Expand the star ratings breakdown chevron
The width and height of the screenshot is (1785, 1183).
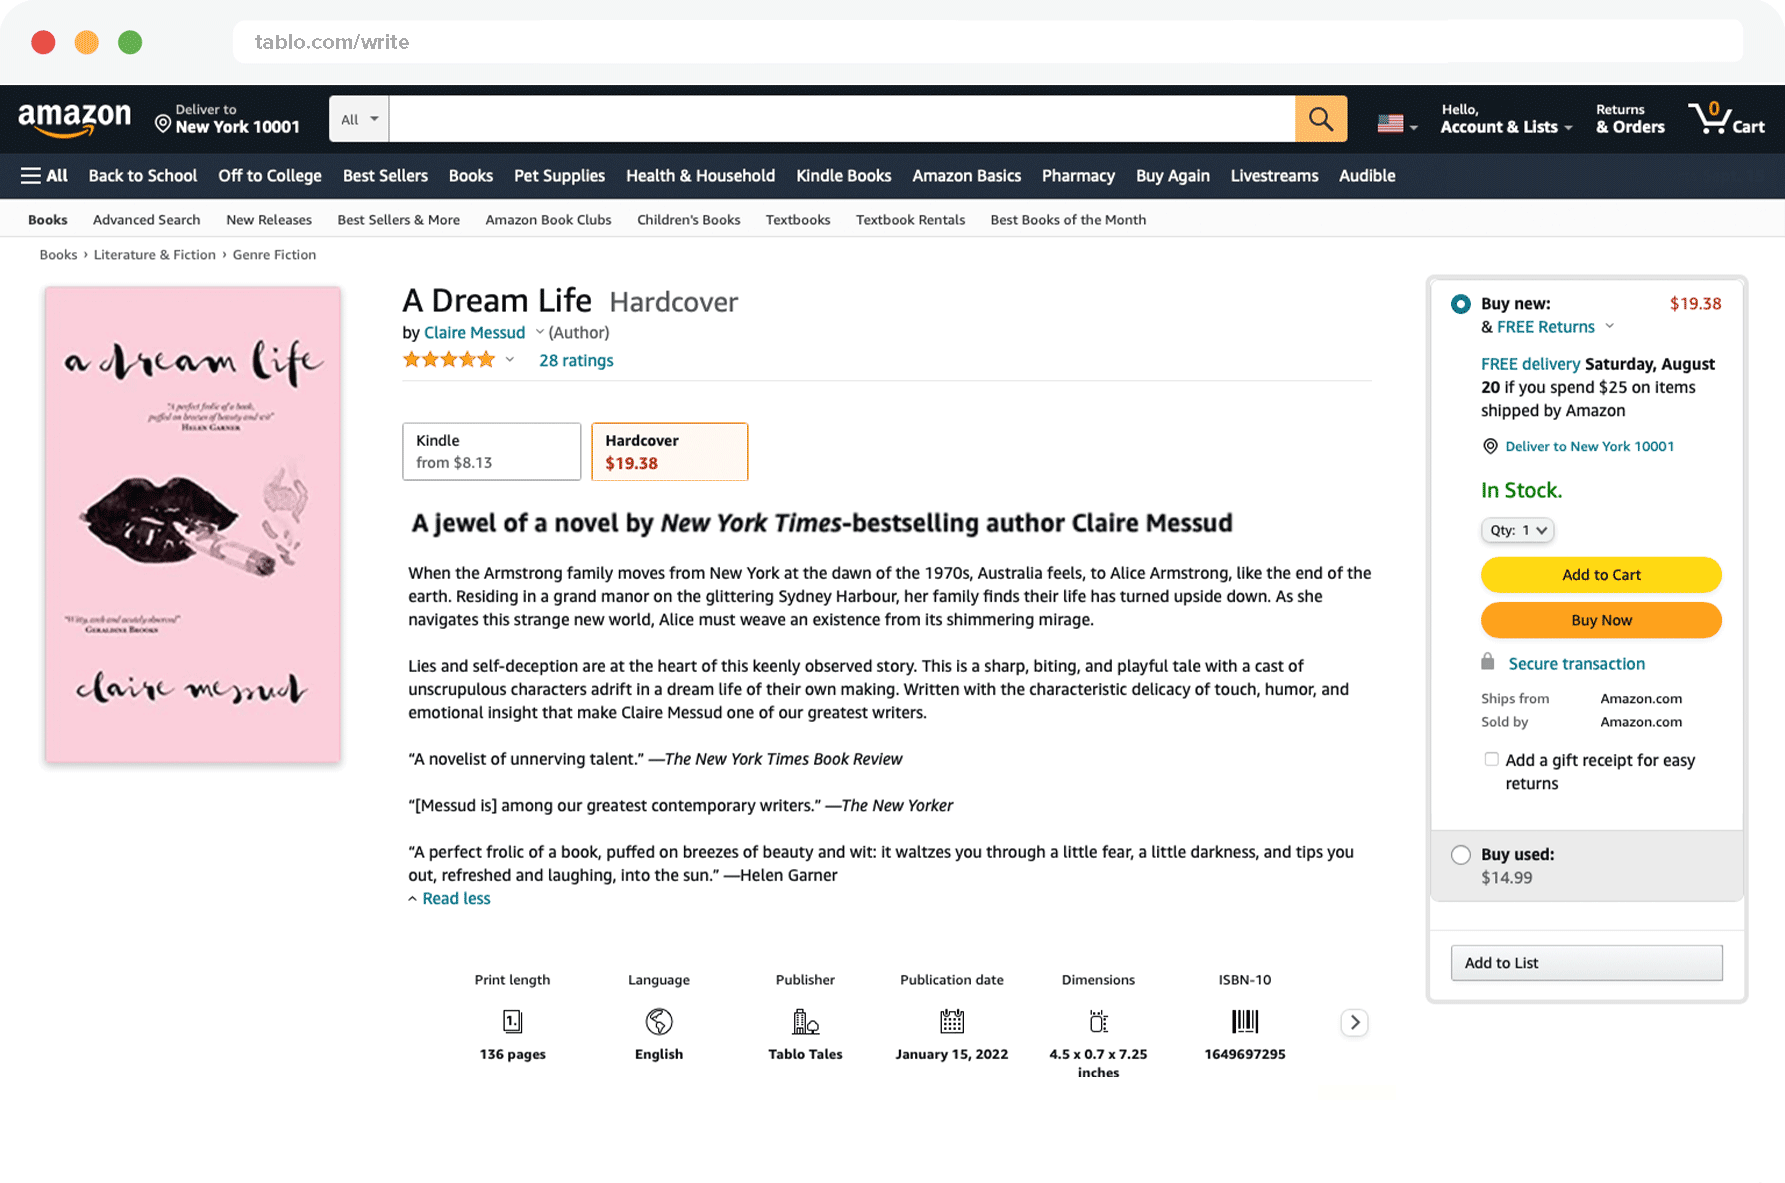[x=509, y=360]
